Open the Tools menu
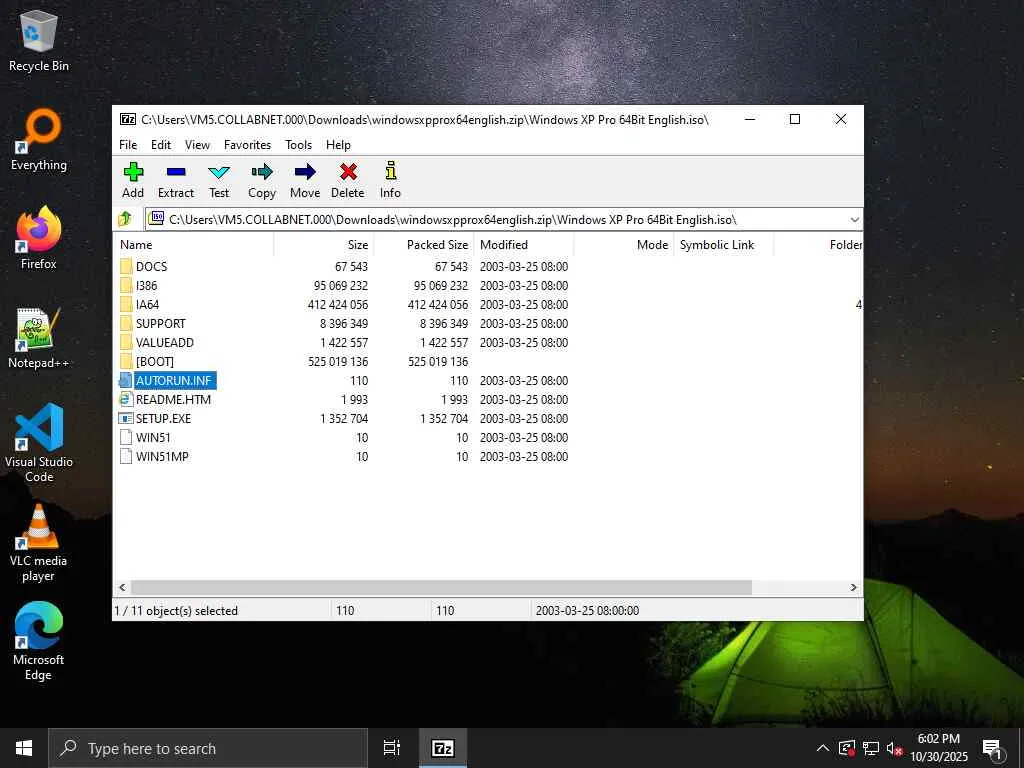The image size is (1024, 768). point(298,145)
